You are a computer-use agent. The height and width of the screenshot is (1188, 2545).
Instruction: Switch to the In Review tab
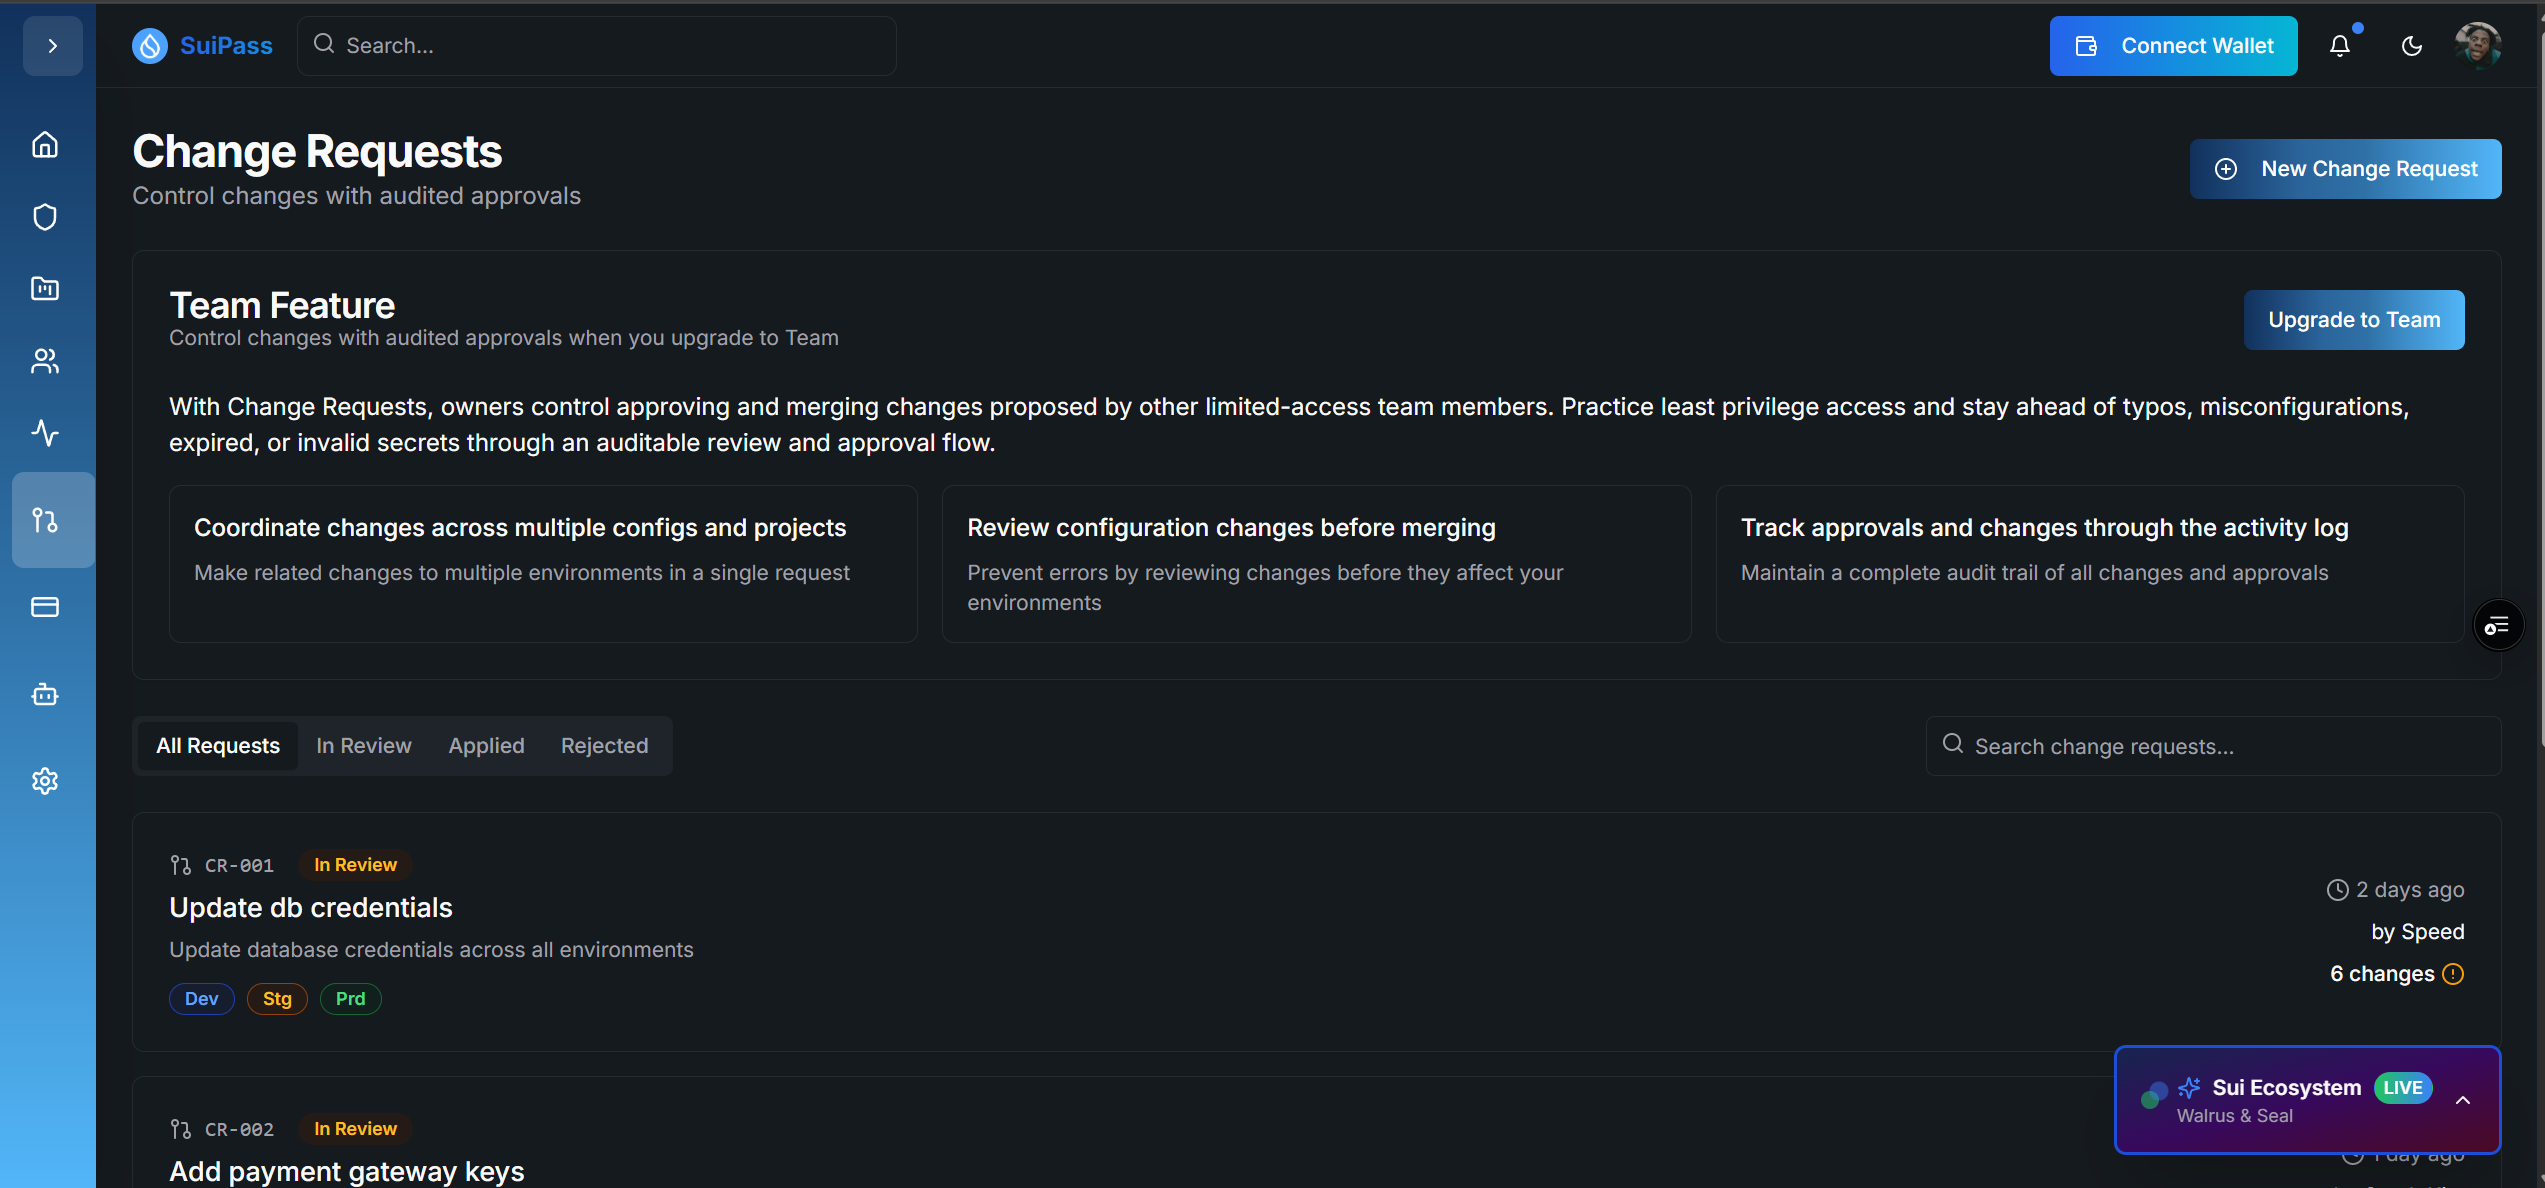coord(364,746)
